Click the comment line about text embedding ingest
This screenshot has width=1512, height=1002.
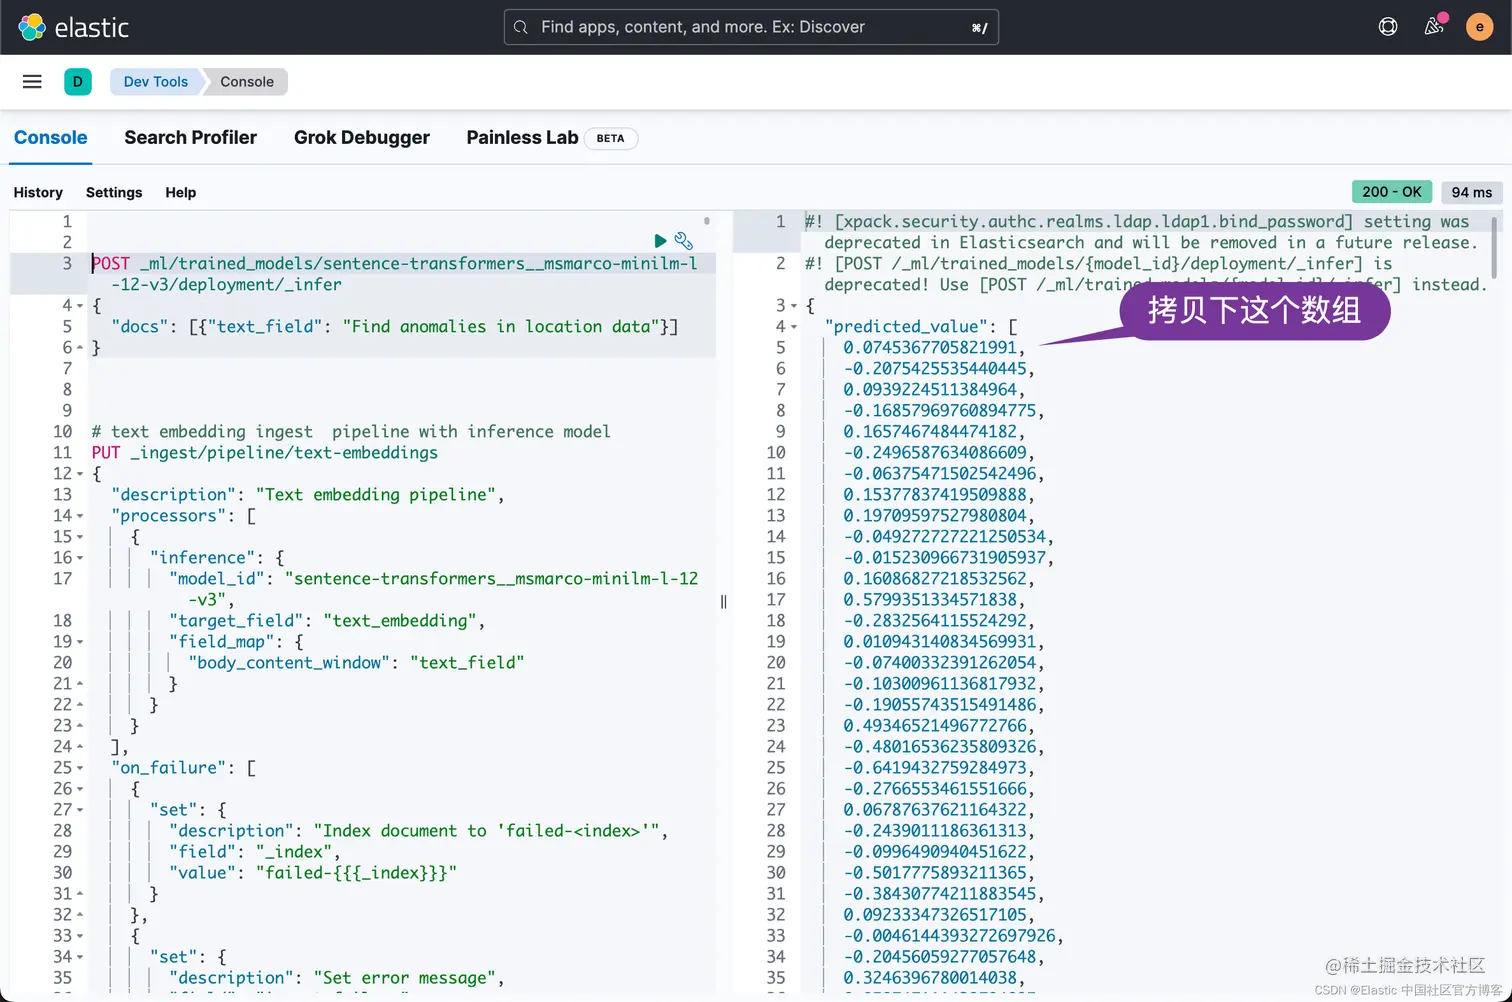pyautogui.click(x=351, y=432)
